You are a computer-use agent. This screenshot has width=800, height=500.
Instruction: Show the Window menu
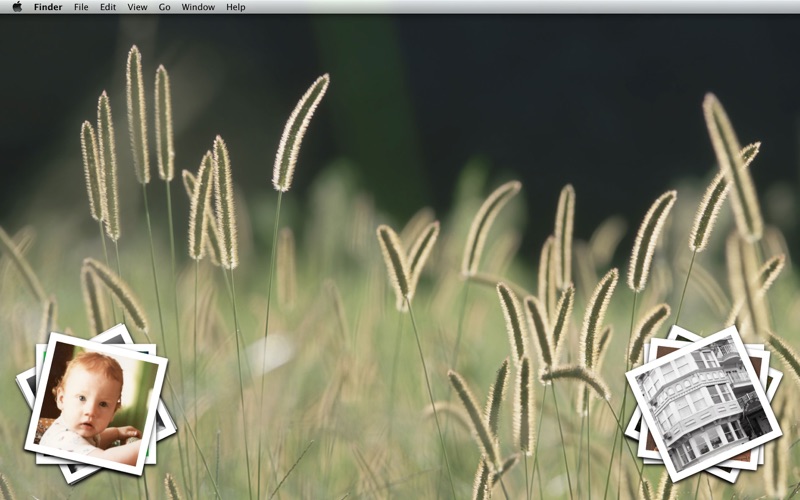point(198,7)
